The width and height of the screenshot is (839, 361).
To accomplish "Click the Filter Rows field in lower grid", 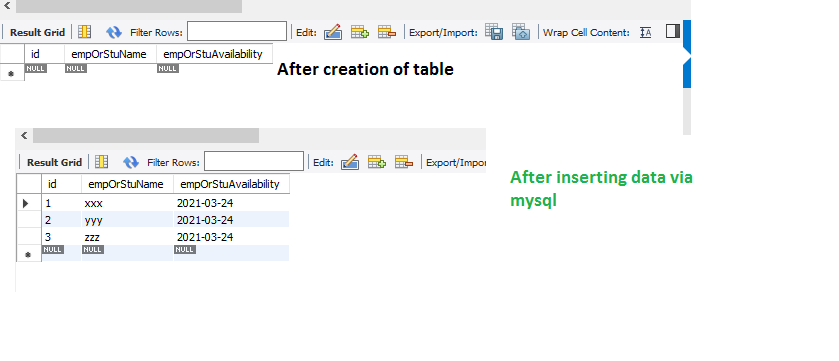I will (254, 162).
